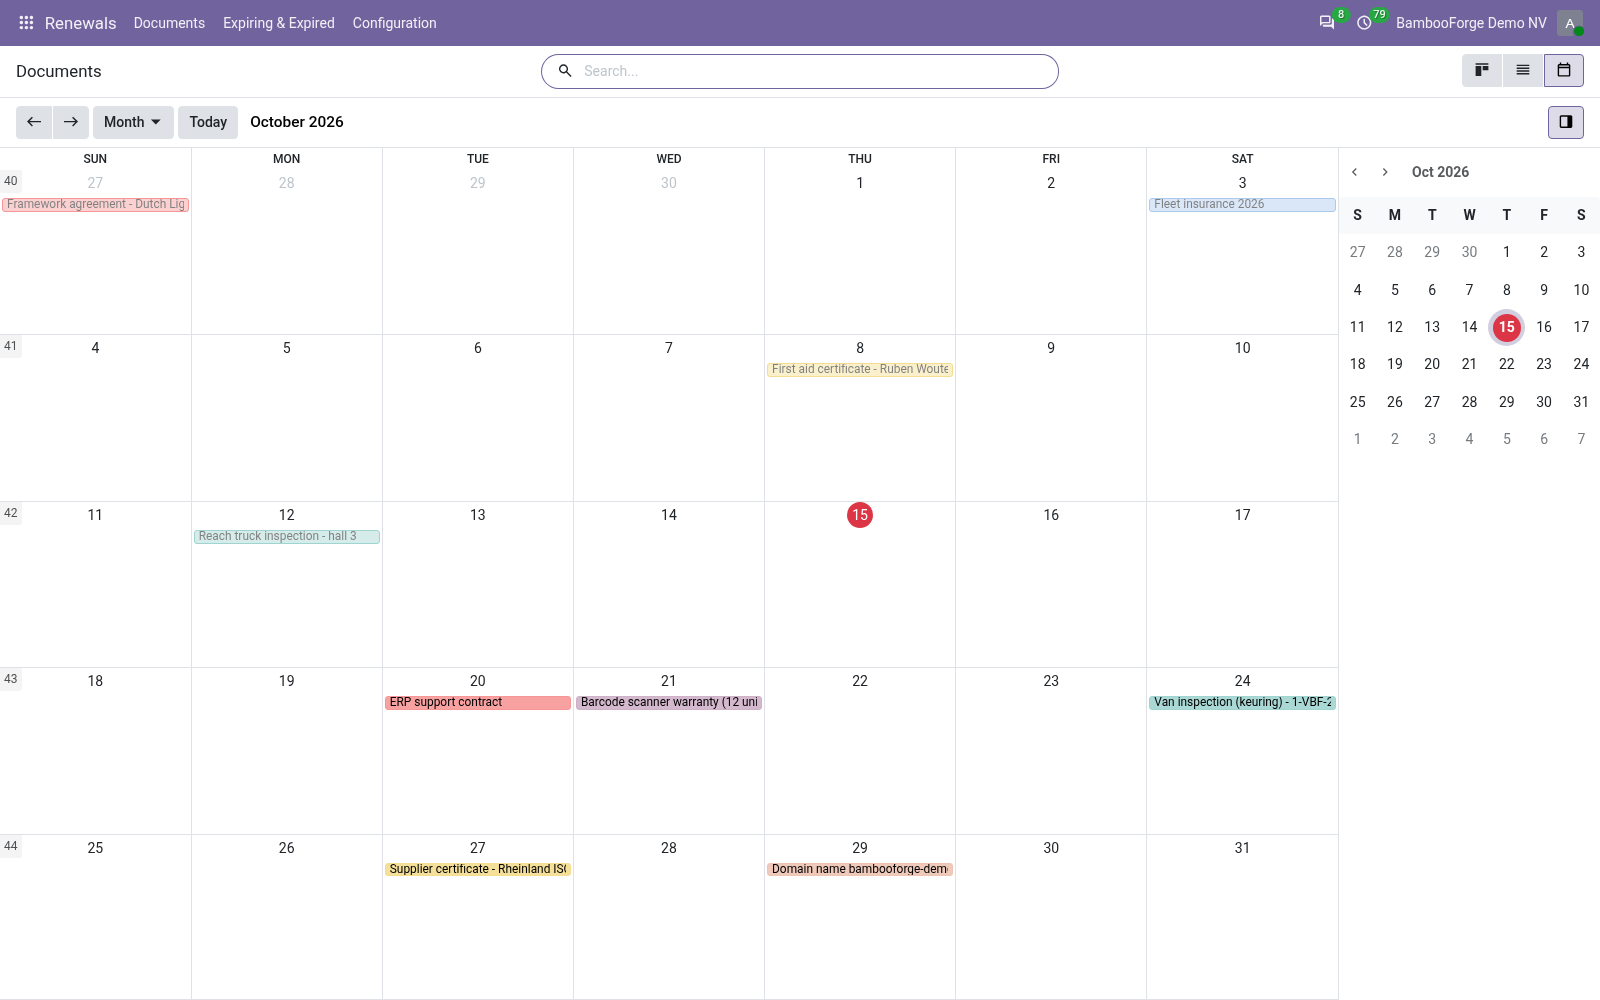Viewport: 1600px width, 1000px height.
Task: Click the Documents breadcrumb title
Action: coord(59,71)
